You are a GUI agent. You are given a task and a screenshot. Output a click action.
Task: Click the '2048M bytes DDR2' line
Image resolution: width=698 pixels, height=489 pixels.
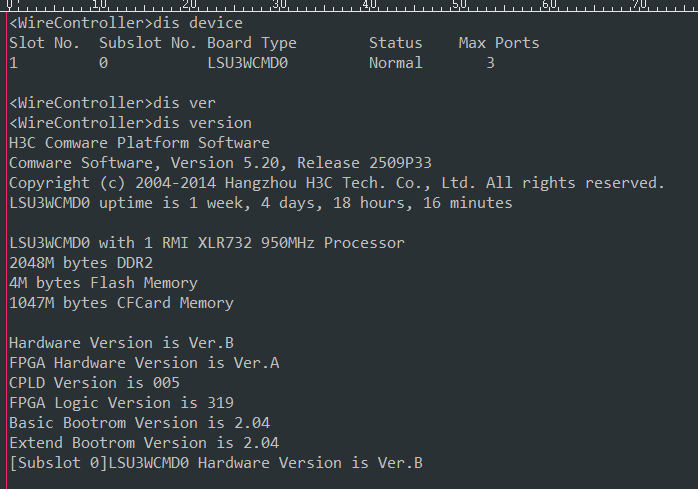point(80,263)
